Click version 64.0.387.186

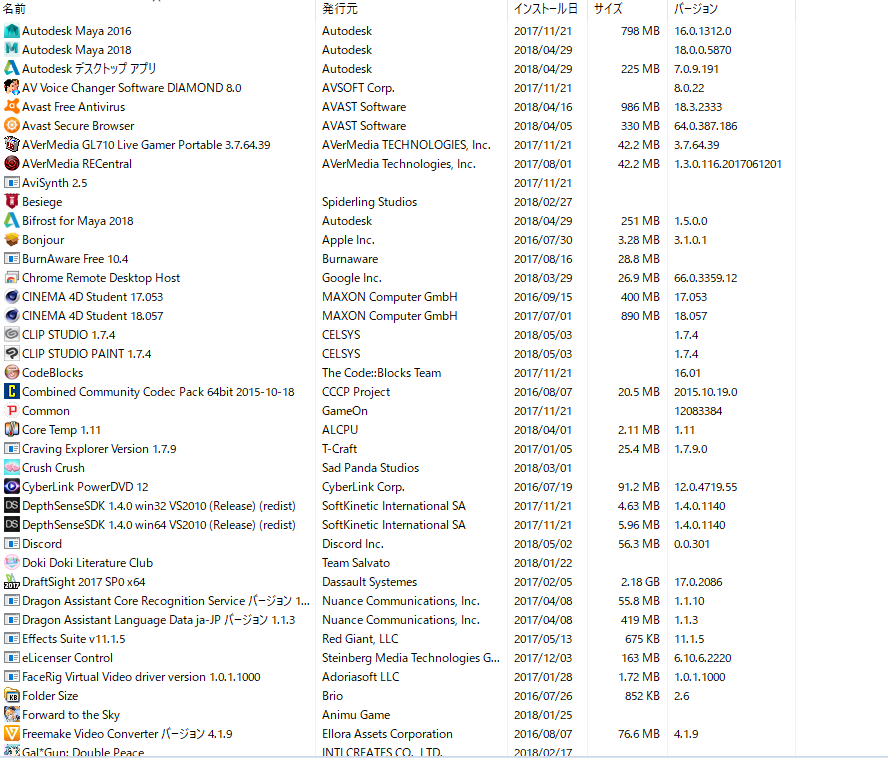click(x=706, y=126)
